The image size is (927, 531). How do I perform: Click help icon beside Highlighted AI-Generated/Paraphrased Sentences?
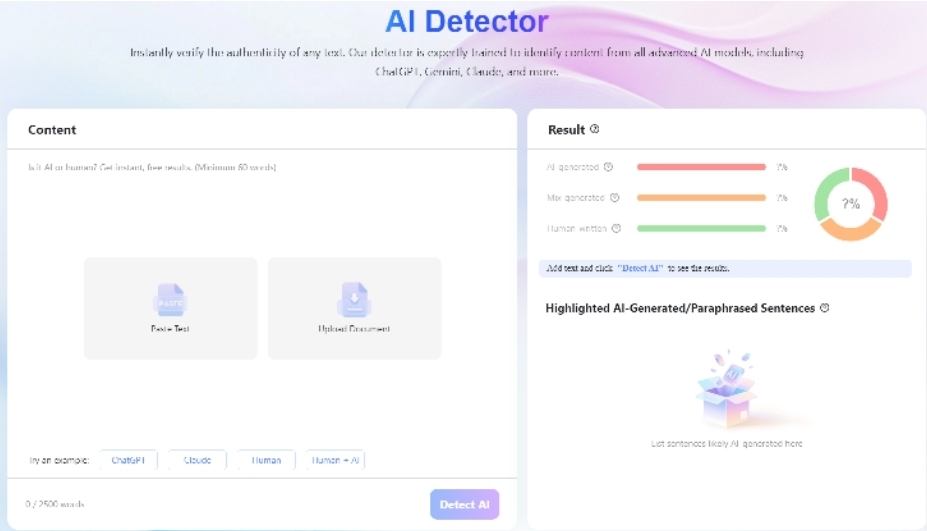point(825,308)
